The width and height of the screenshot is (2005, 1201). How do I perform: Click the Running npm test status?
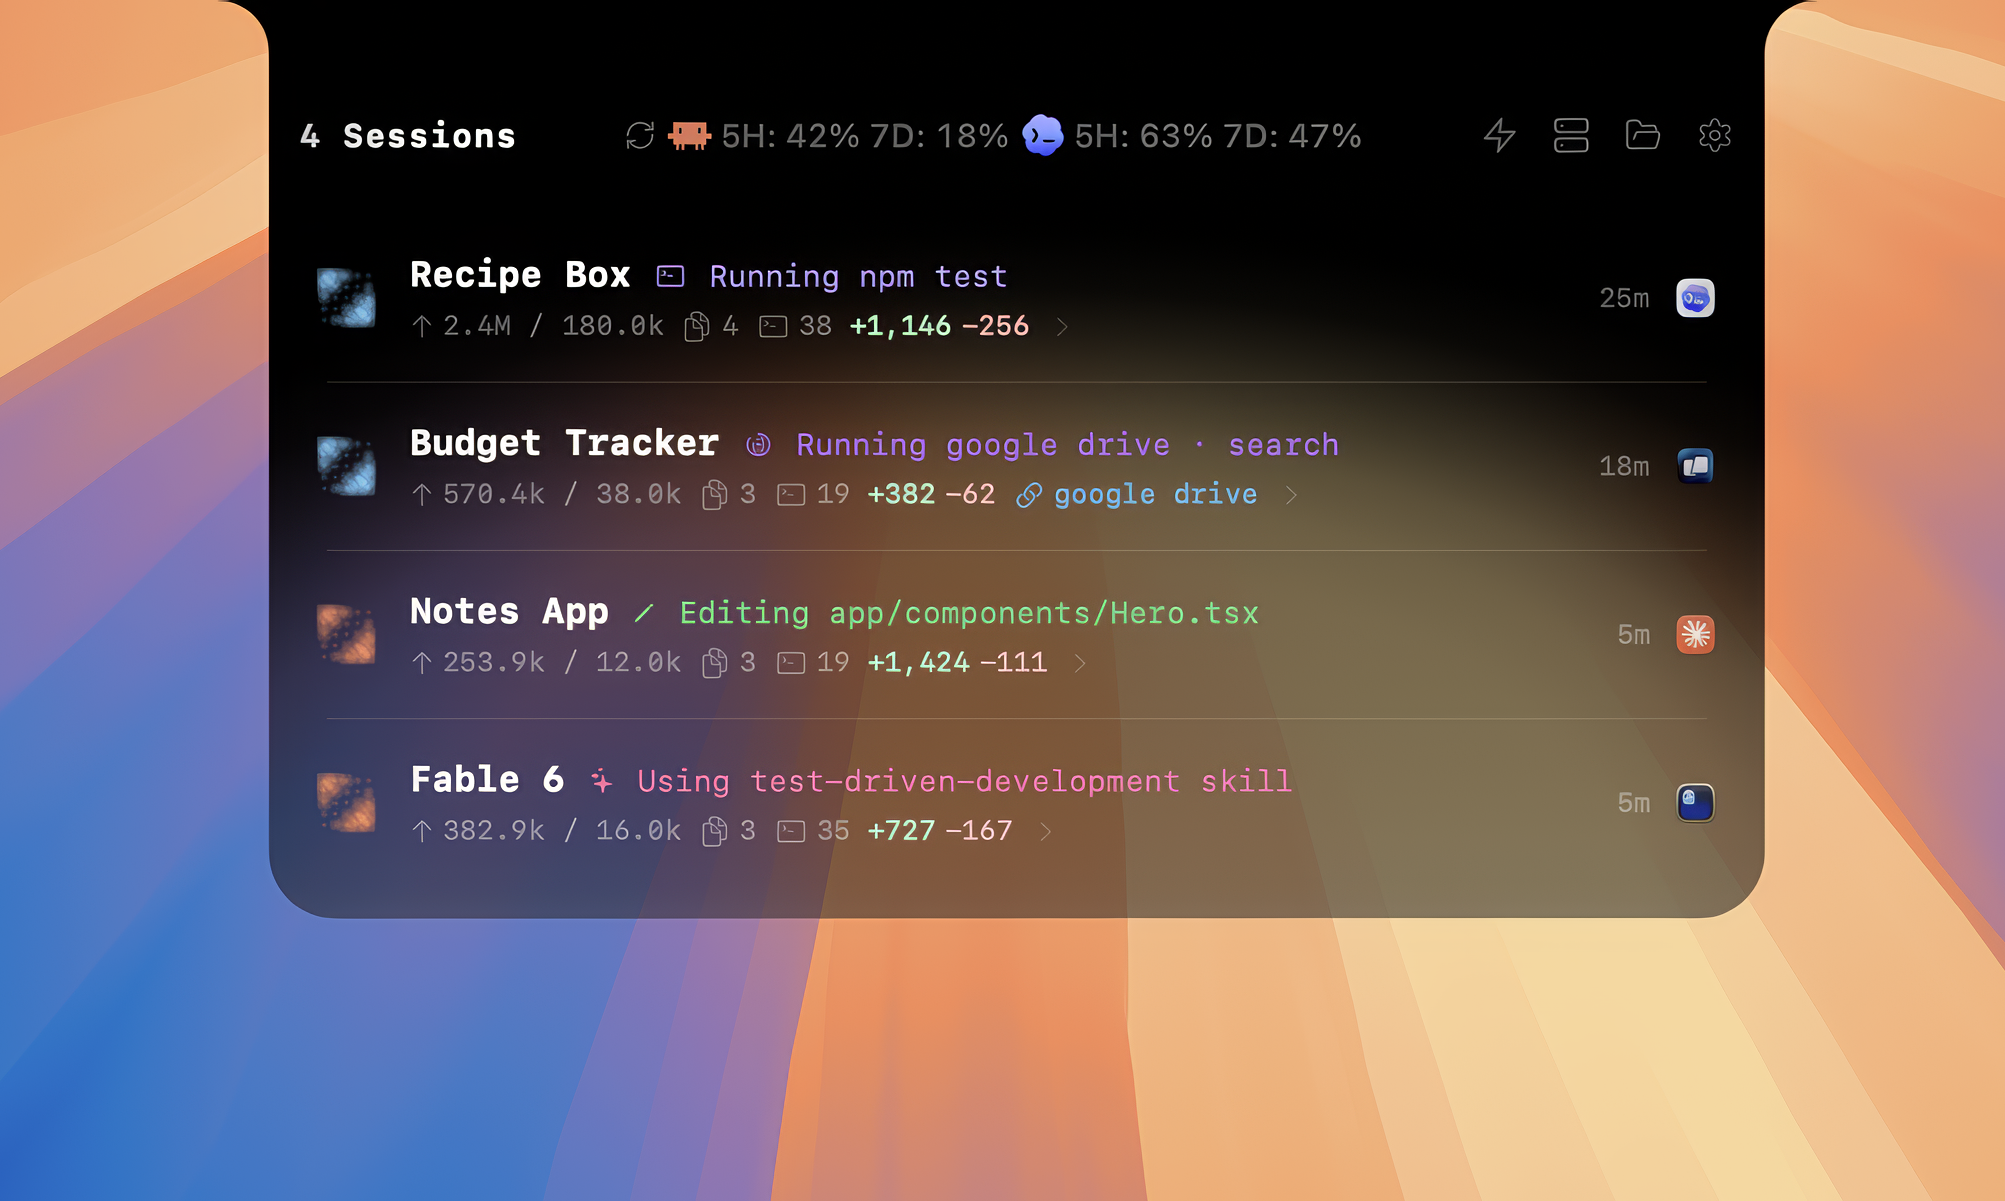(858, 276)
